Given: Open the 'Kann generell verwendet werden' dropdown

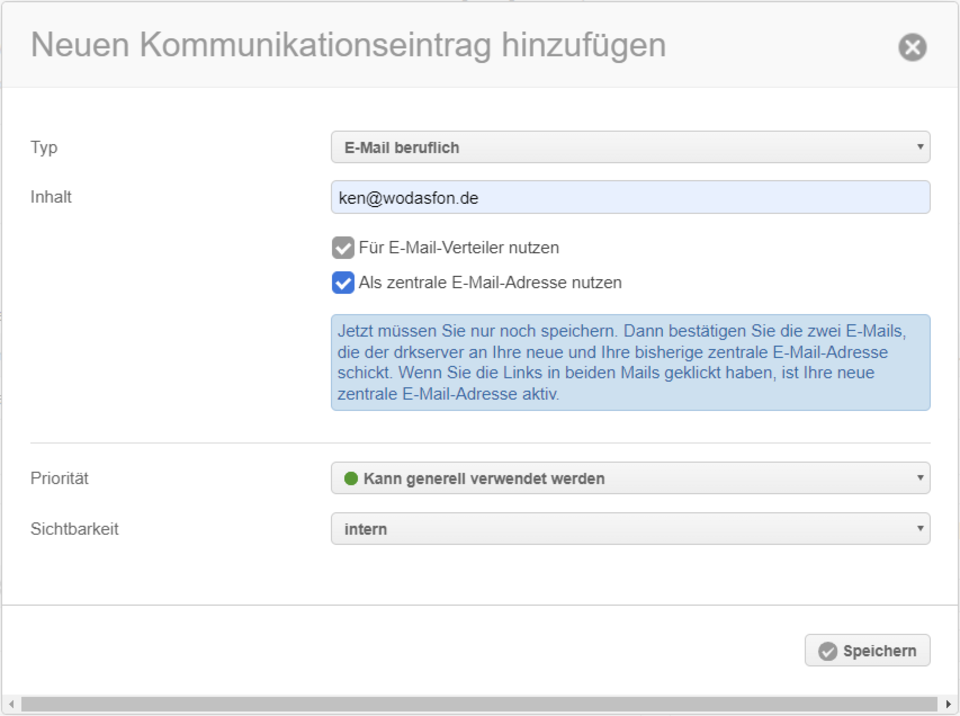Looking at the screenshot, I should pos(631,478).
